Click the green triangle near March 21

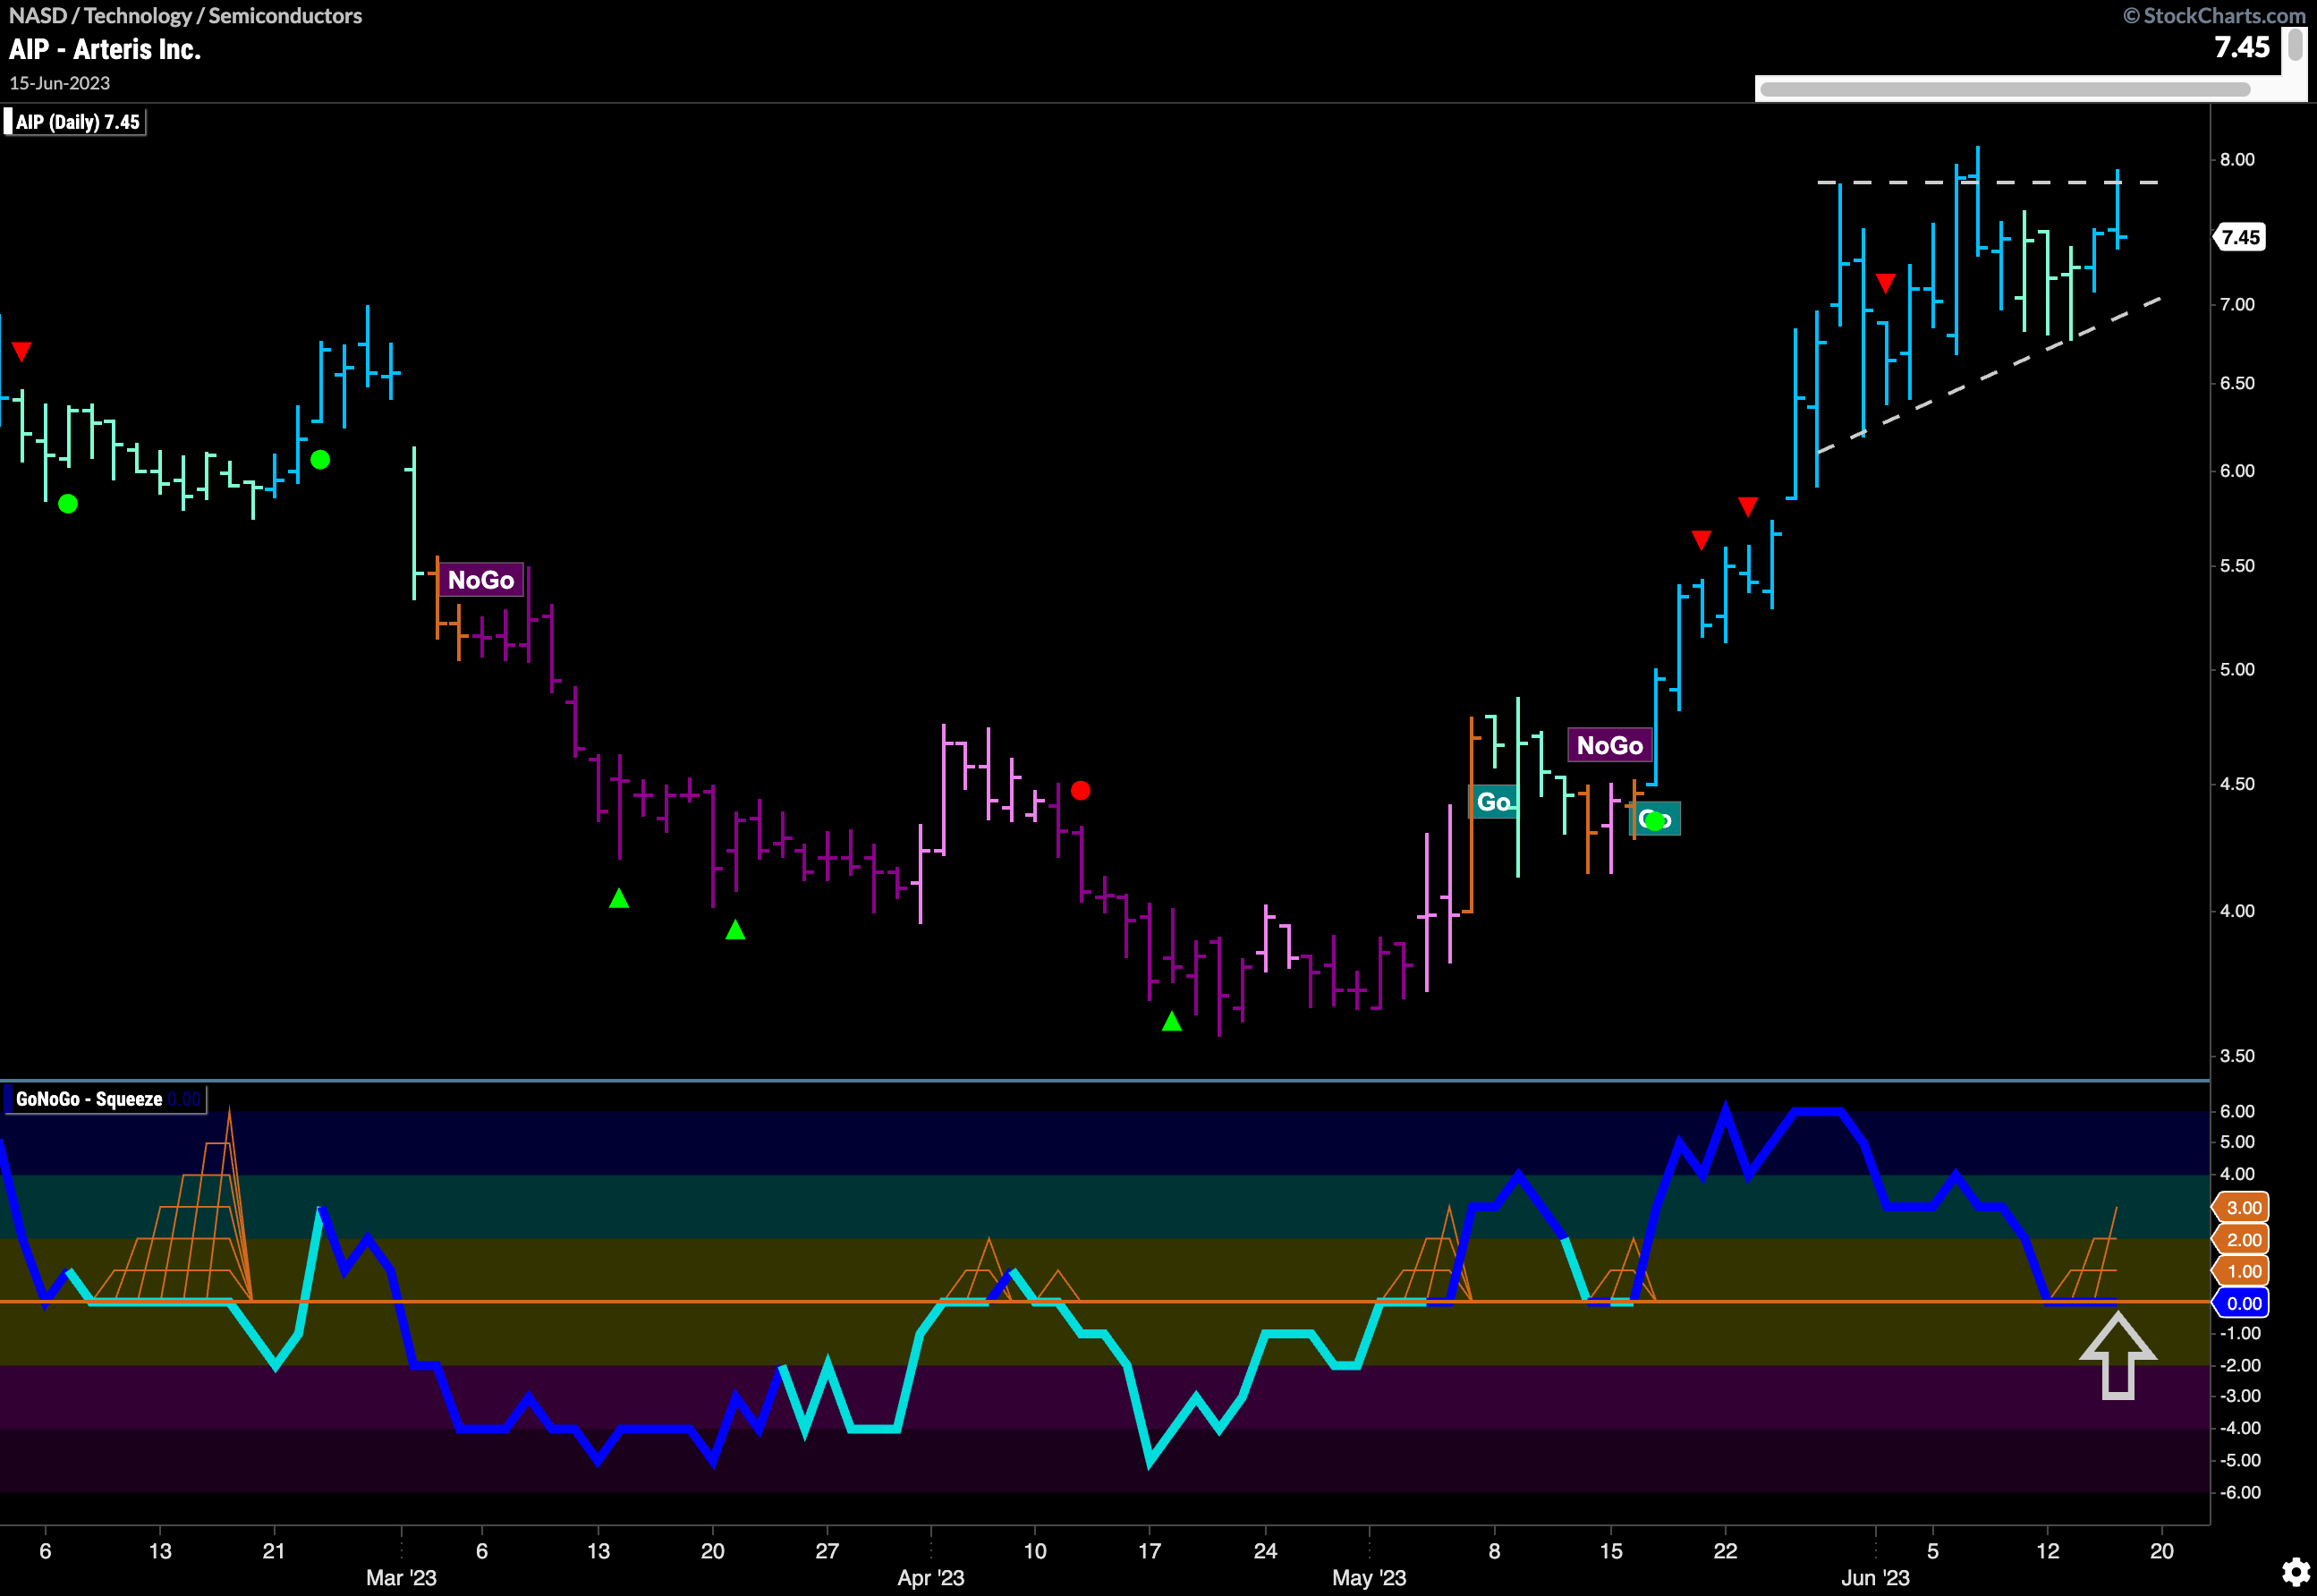pyautogui.click(x=735, y=930)
